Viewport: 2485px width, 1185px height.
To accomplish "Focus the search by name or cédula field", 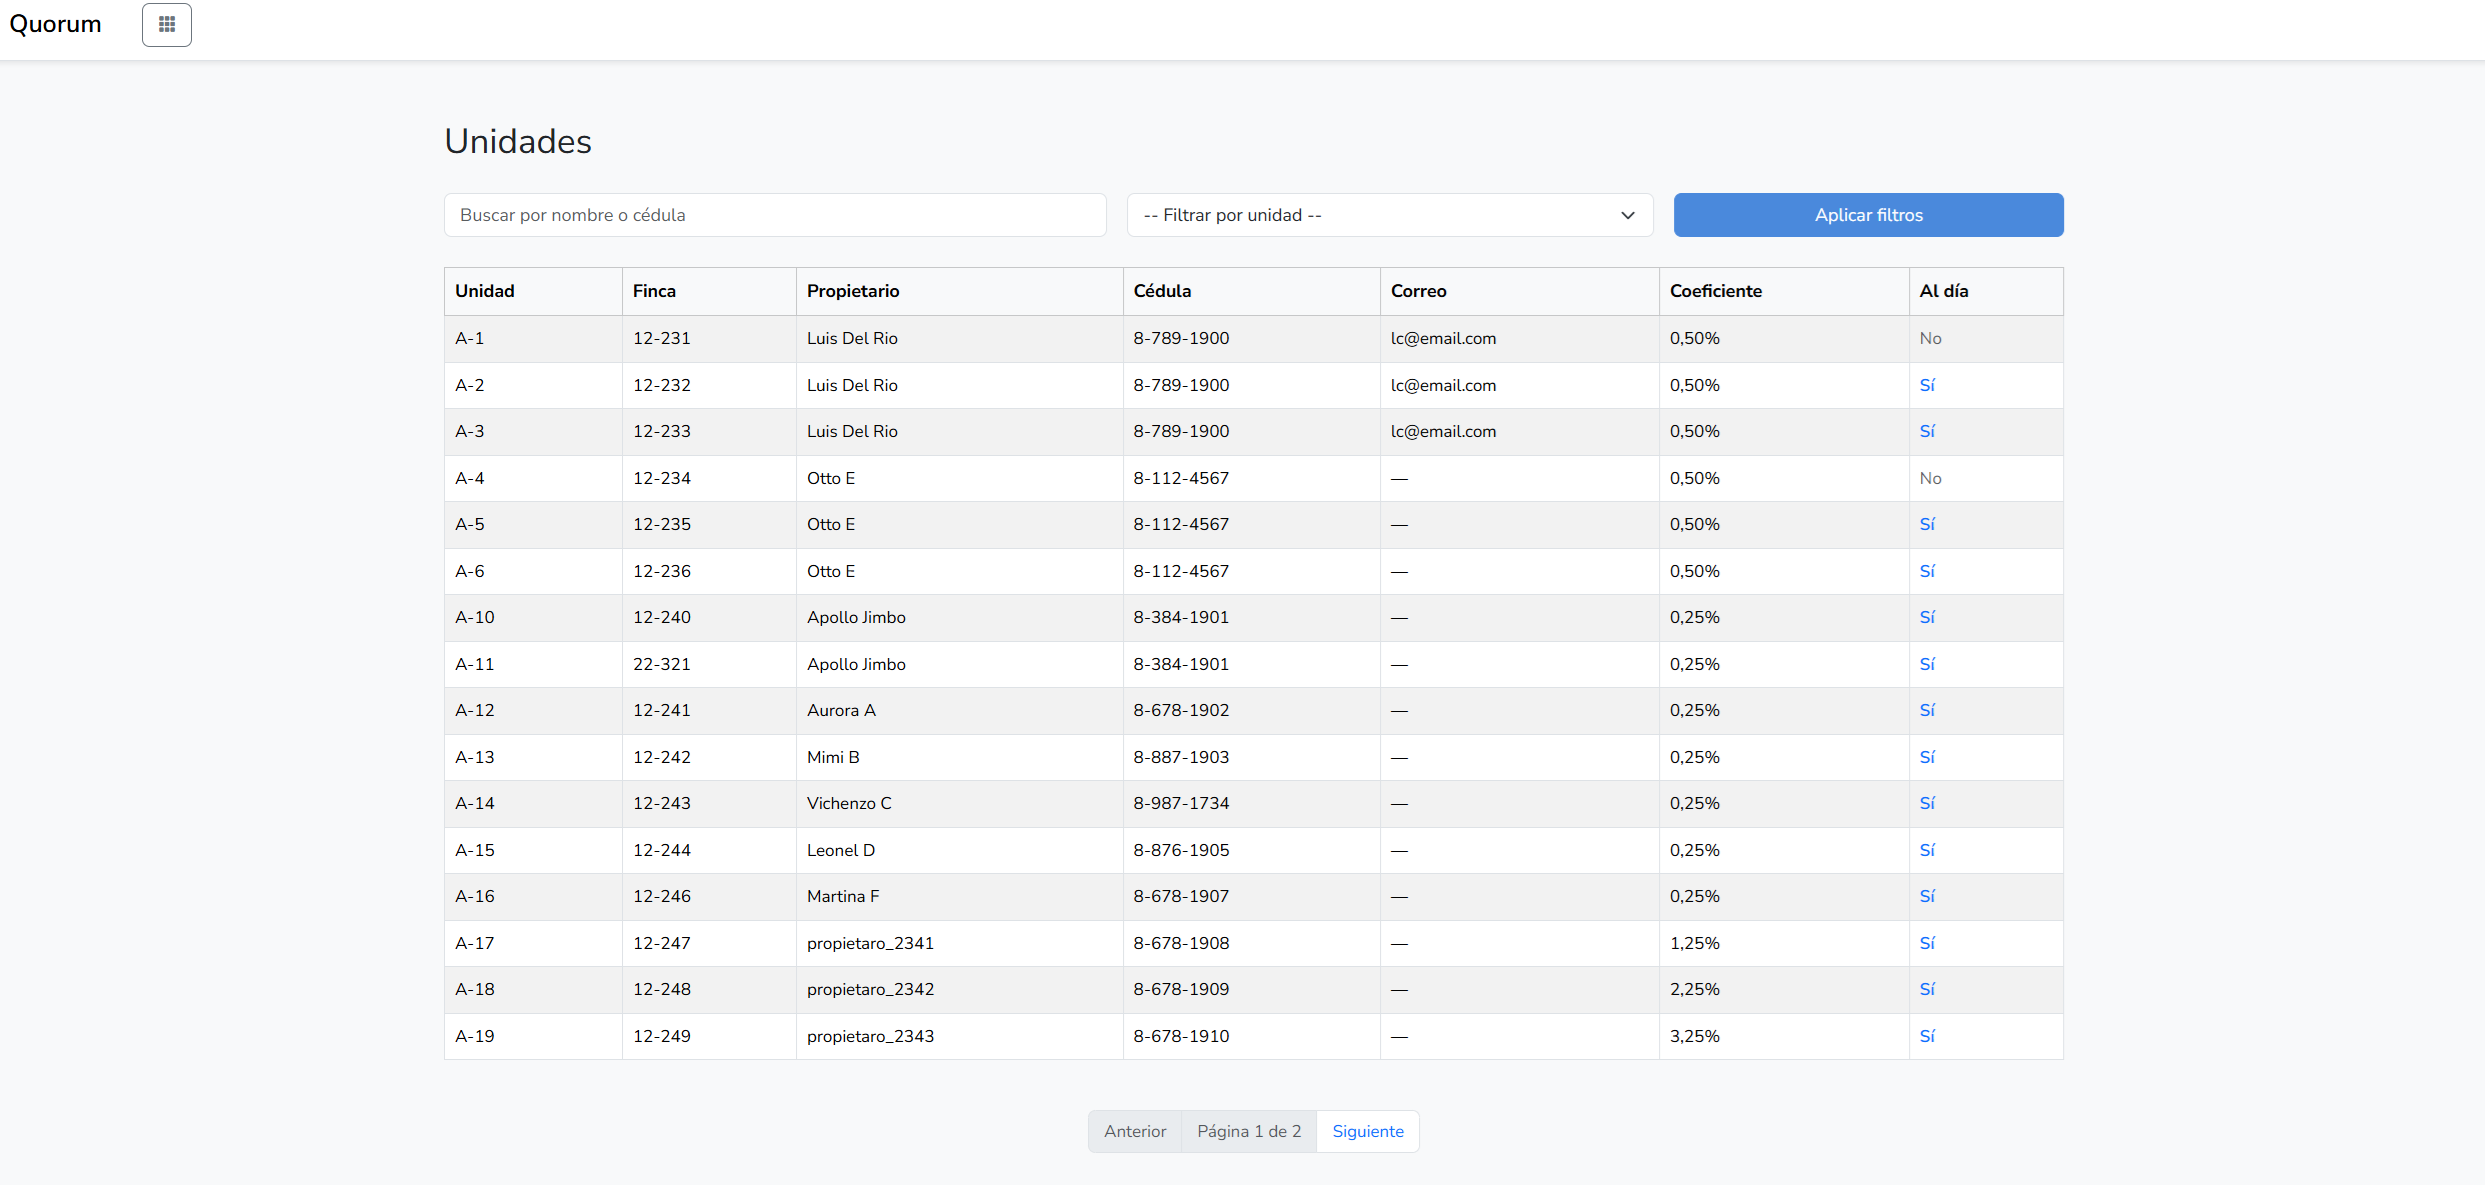I will pos(774,215).
